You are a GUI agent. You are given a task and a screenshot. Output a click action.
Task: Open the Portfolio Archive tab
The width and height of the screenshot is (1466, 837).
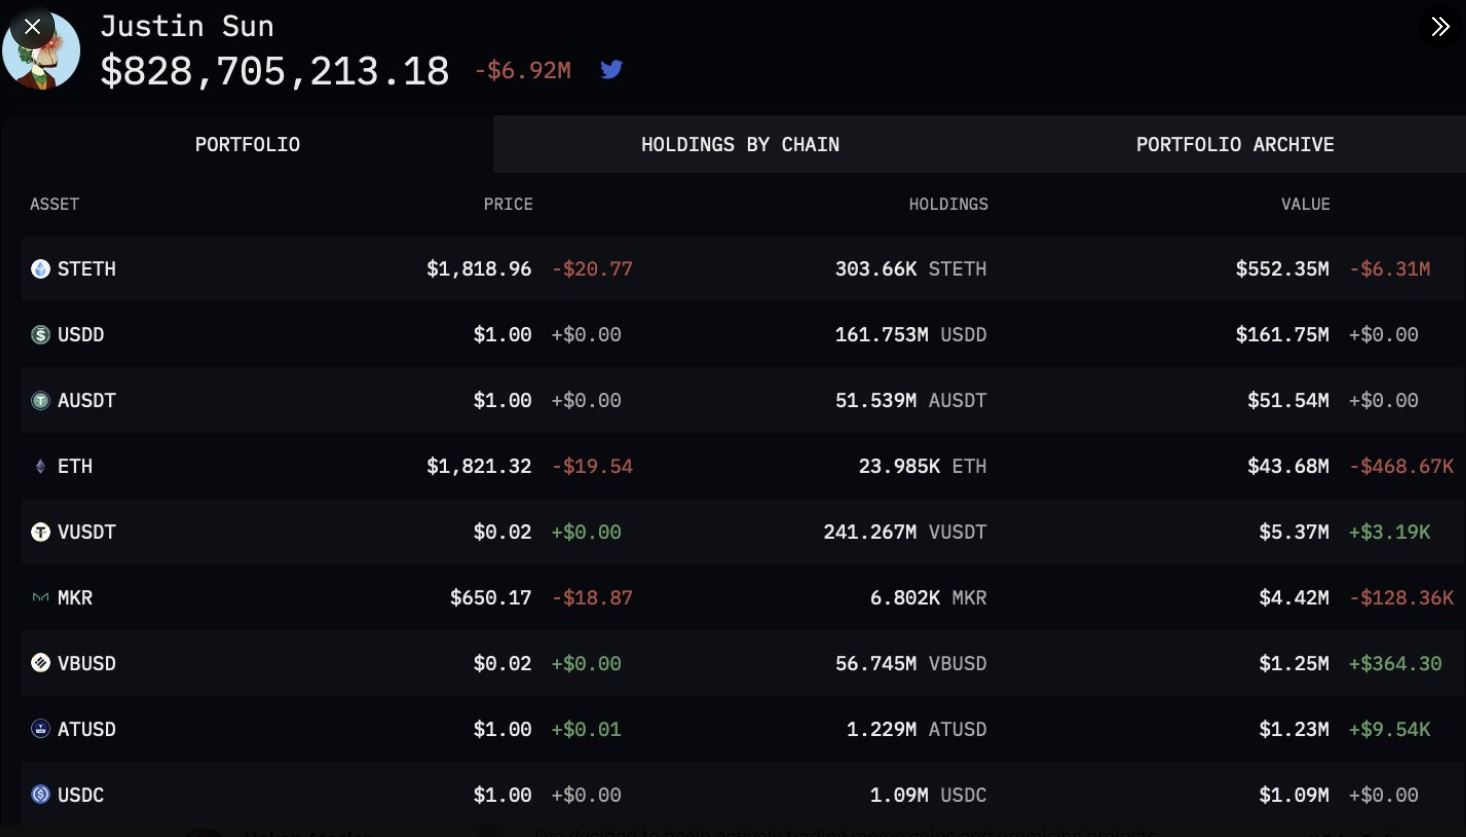coord(1235,144)
